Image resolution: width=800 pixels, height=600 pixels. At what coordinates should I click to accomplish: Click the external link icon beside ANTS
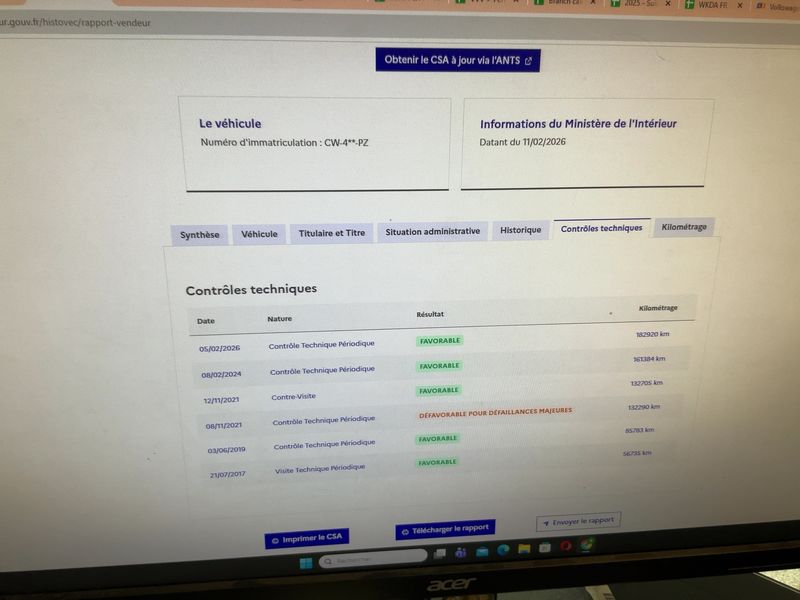coord(528,61)
